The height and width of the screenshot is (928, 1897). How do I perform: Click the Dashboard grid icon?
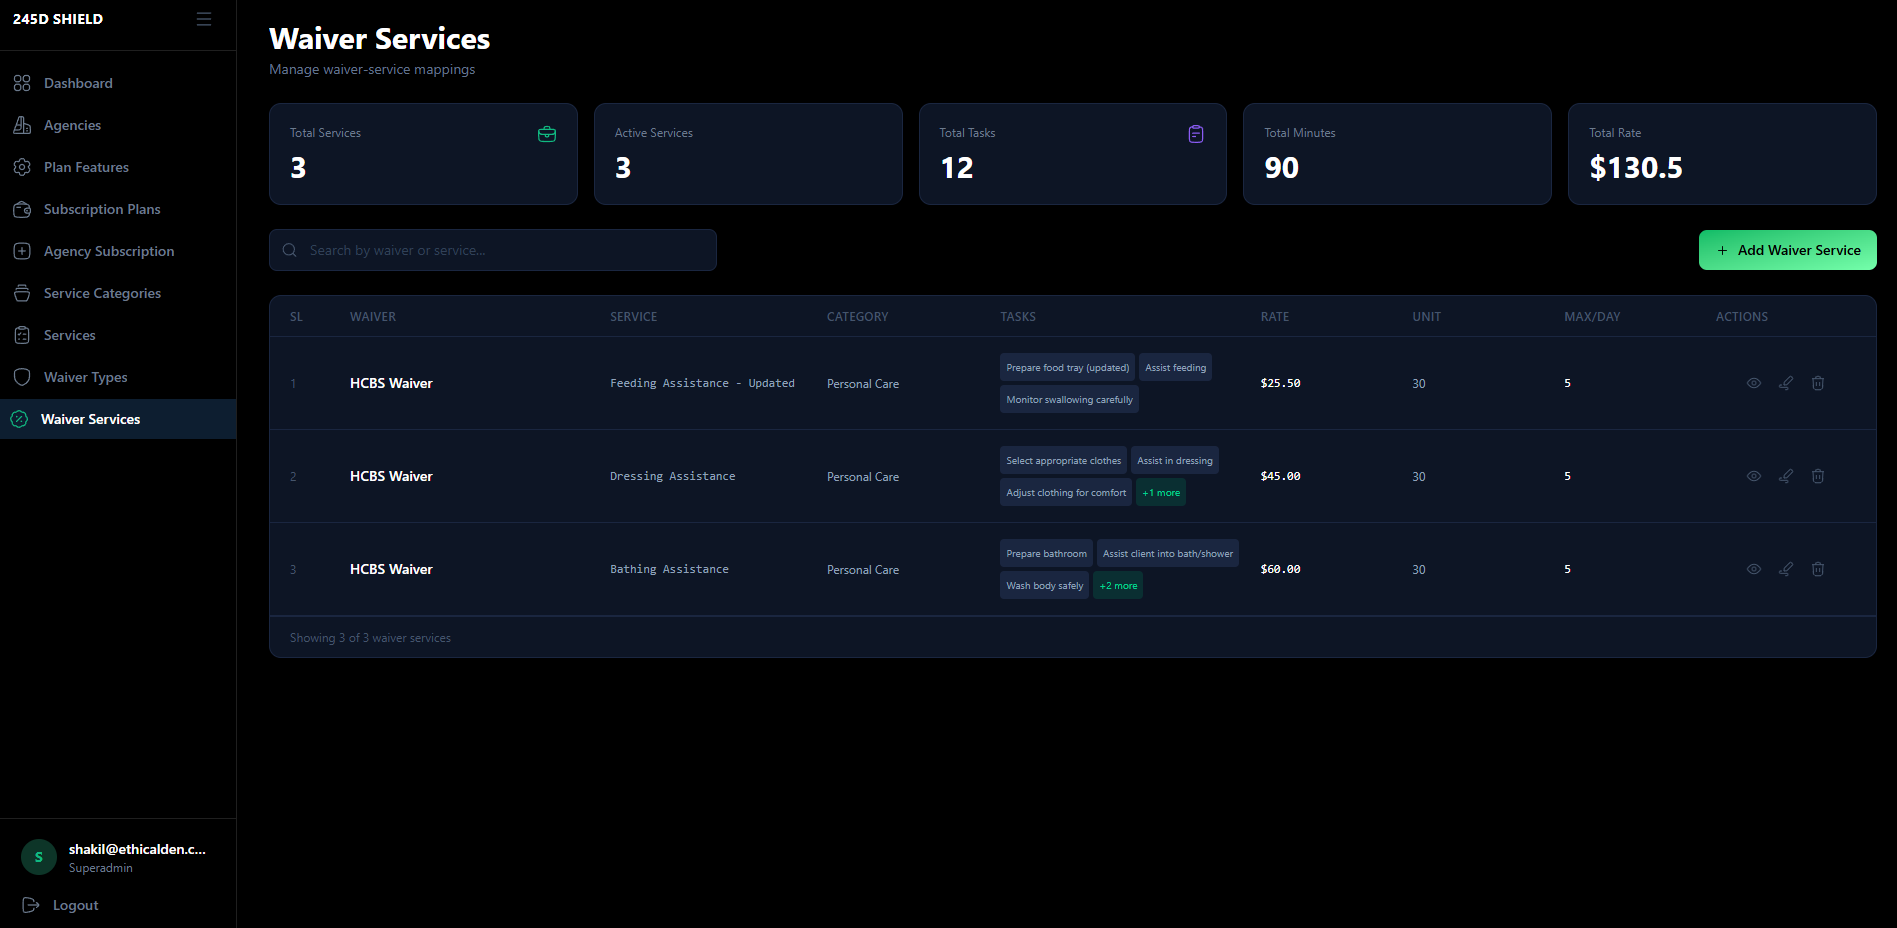[x=22, y=83]
